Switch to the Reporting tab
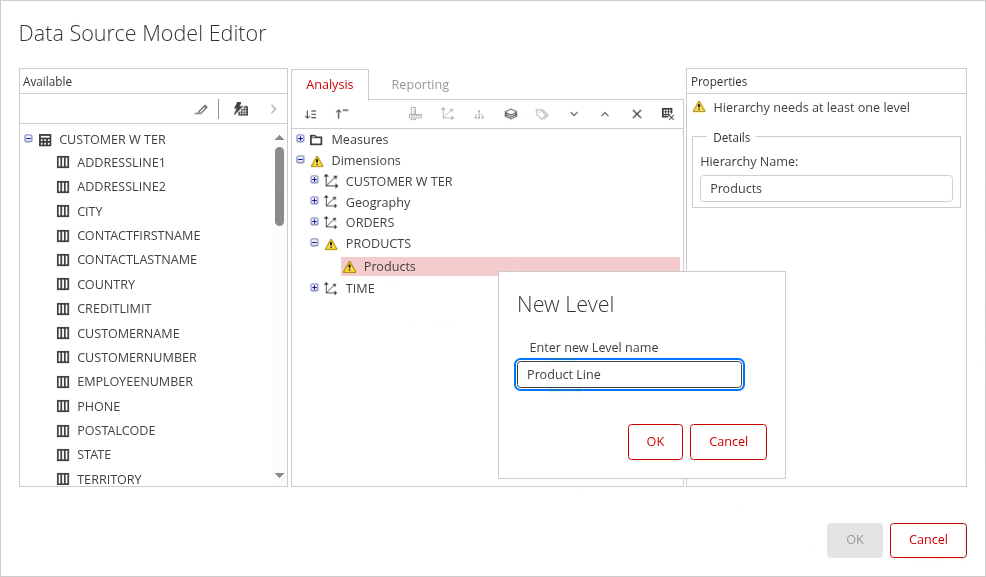 (x=420, y=85)
